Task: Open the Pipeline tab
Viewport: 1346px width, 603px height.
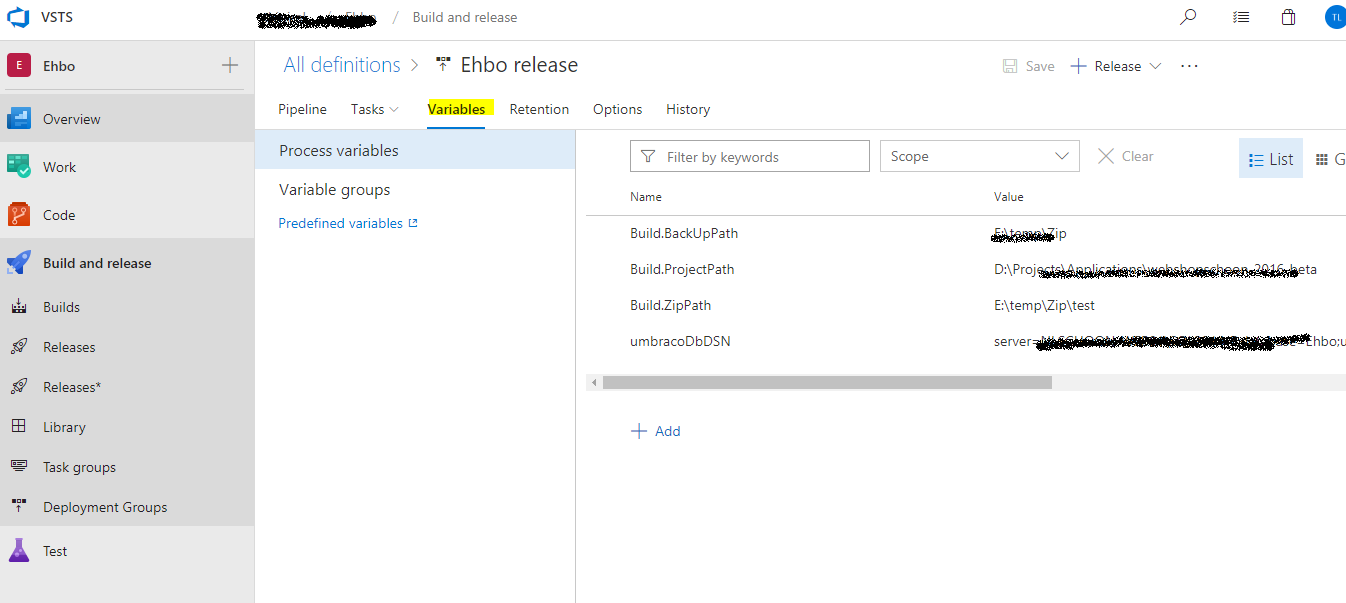Action: click(x=302, y=109)
